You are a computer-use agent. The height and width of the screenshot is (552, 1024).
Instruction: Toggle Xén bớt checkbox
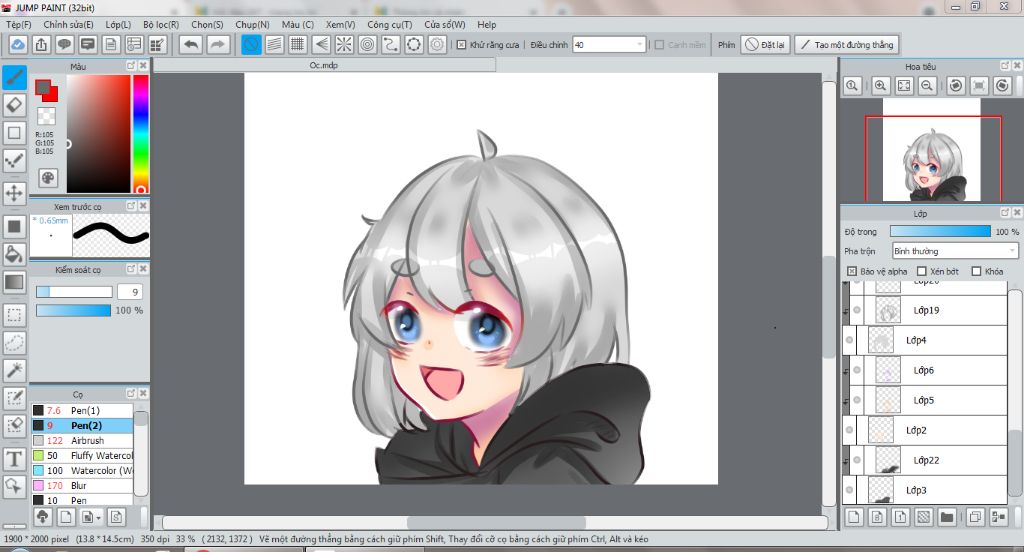point(921,271)
